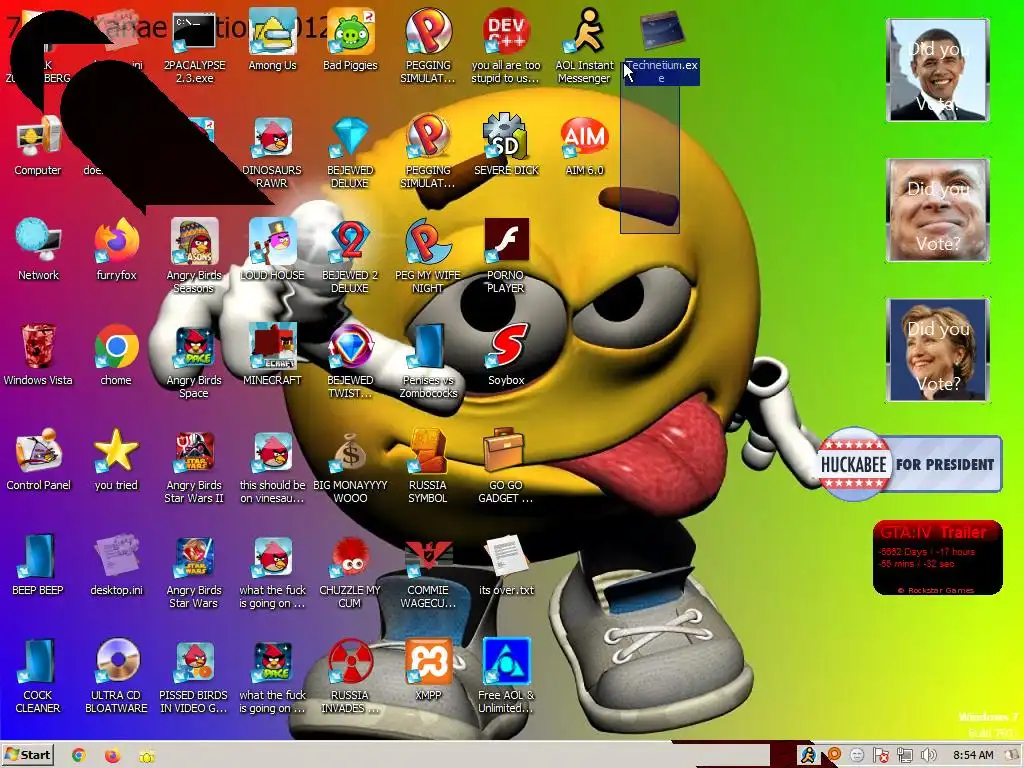The height and width of the screenshot is (768, 1024).
Task: Launch the AIM 6.0 desktop icon
Action: point(584,145)
